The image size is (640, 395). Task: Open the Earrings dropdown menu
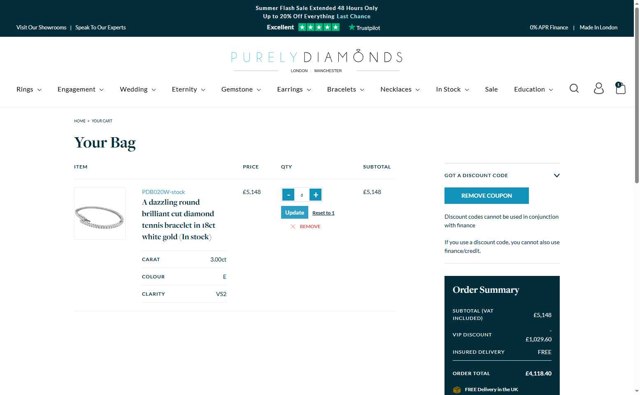click(294, 89)
